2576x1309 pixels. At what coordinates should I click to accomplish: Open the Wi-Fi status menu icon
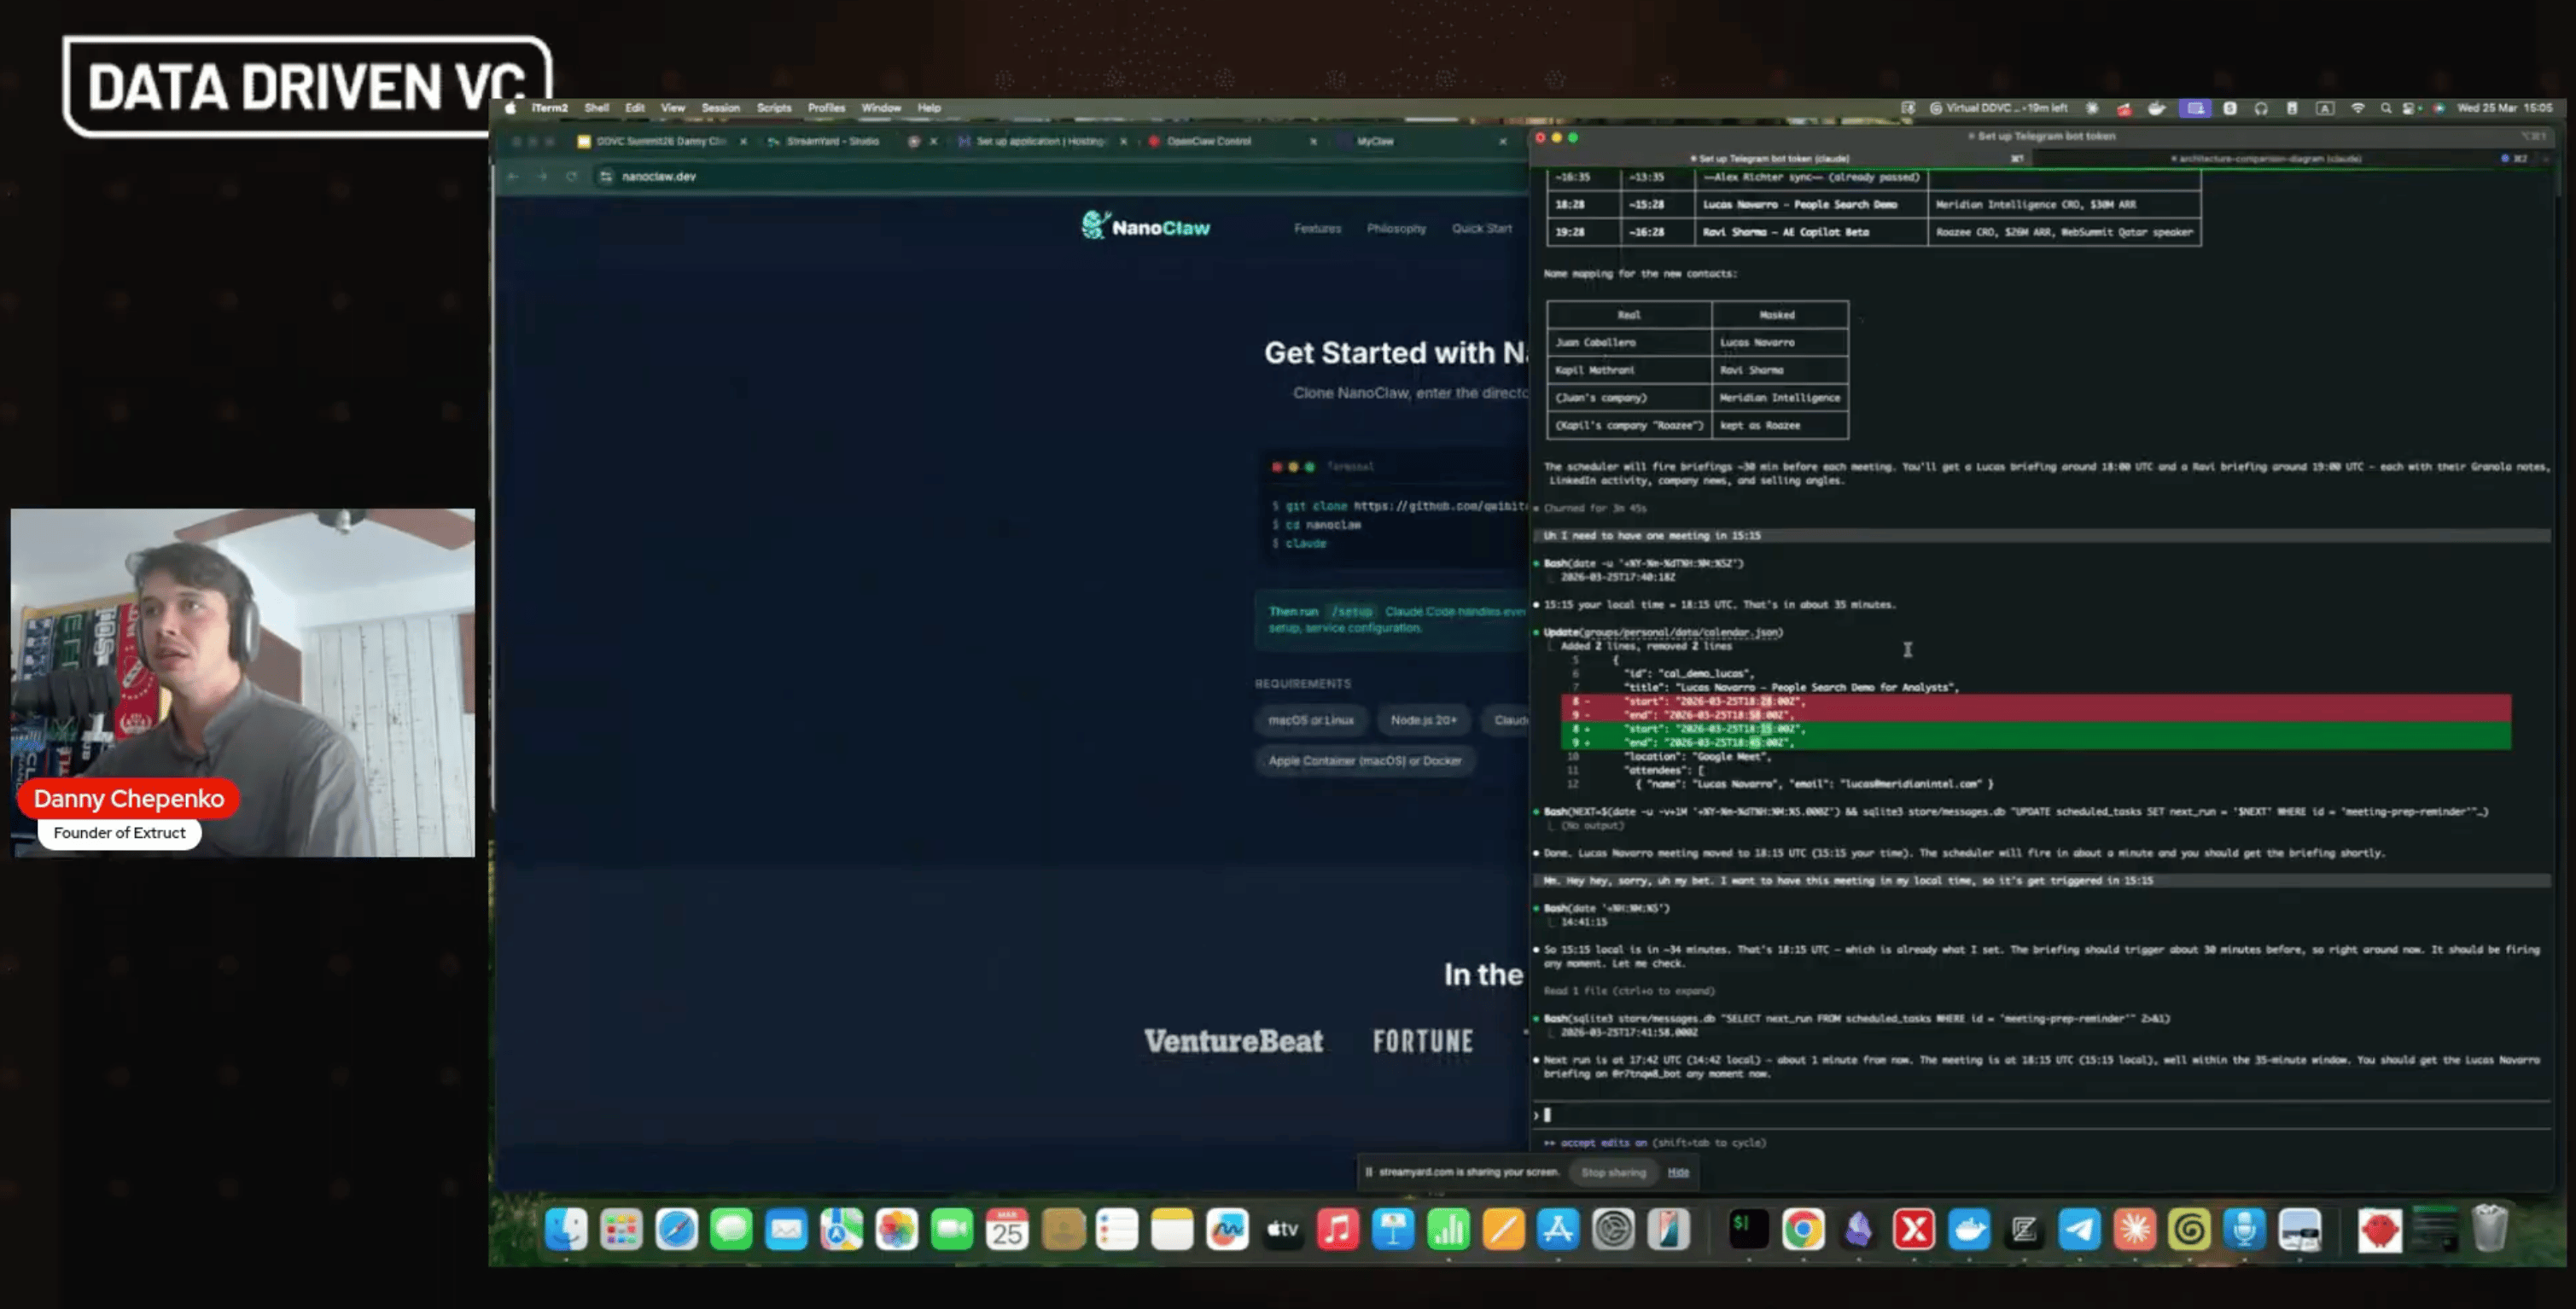(x=2357, y=108)
